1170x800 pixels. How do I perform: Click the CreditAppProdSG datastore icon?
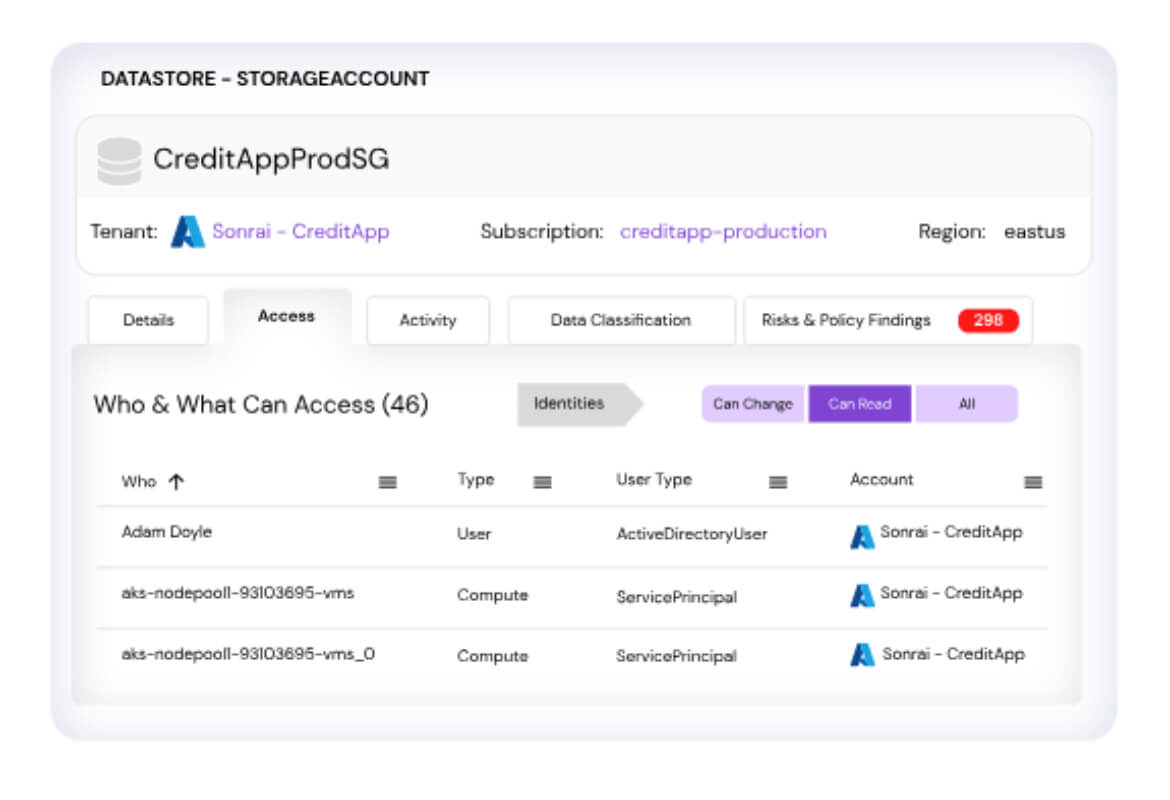(119, 160)
